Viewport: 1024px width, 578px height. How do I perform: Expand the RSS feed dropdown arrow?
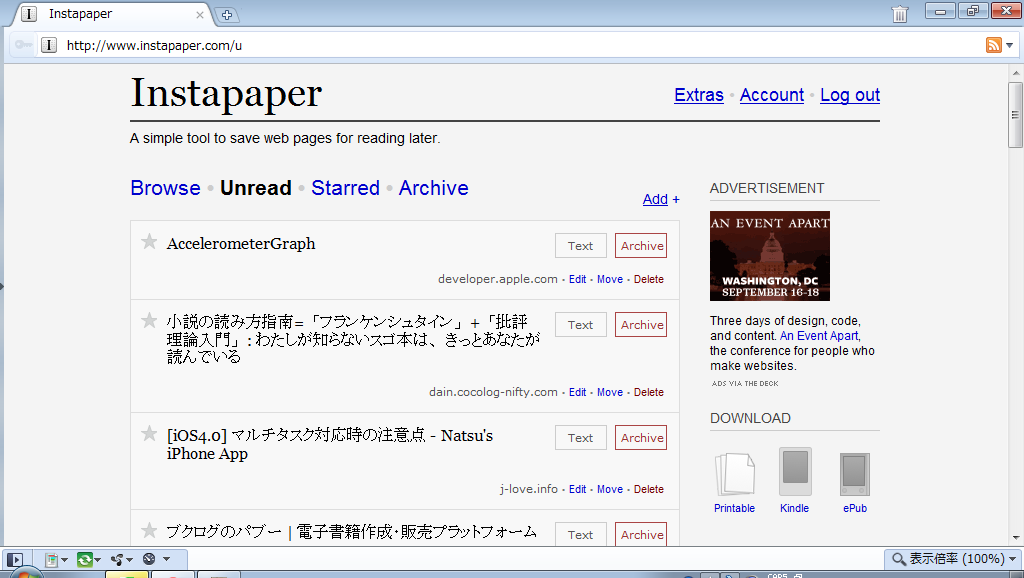point(1010,45)
